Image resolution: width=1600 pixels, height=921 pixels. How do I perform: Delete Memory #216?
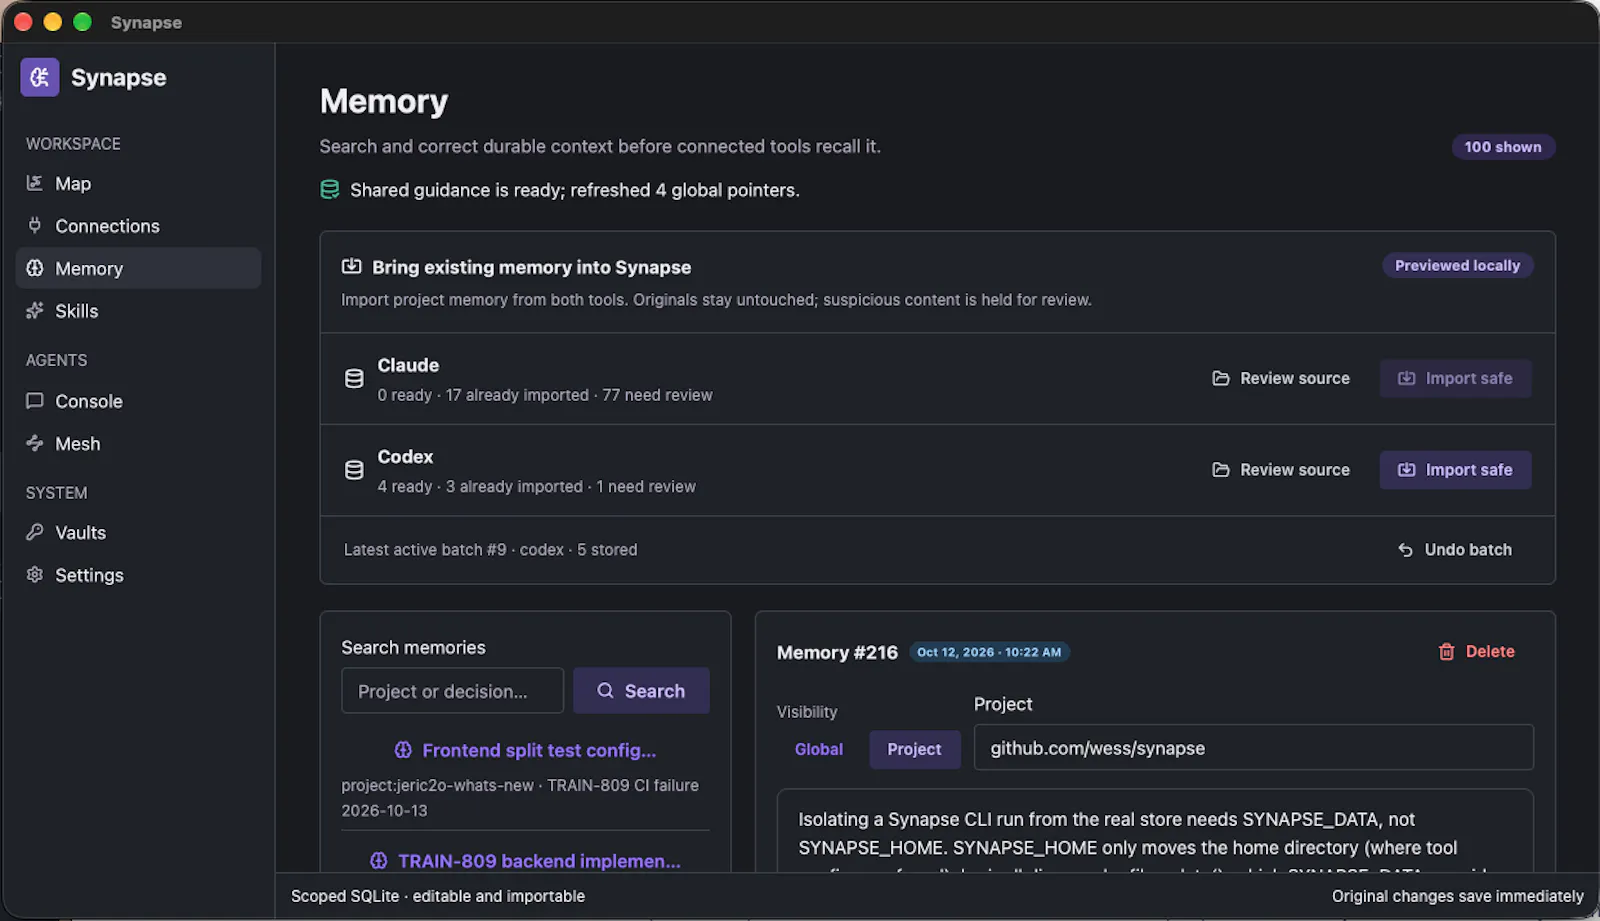pos(1476,651)
